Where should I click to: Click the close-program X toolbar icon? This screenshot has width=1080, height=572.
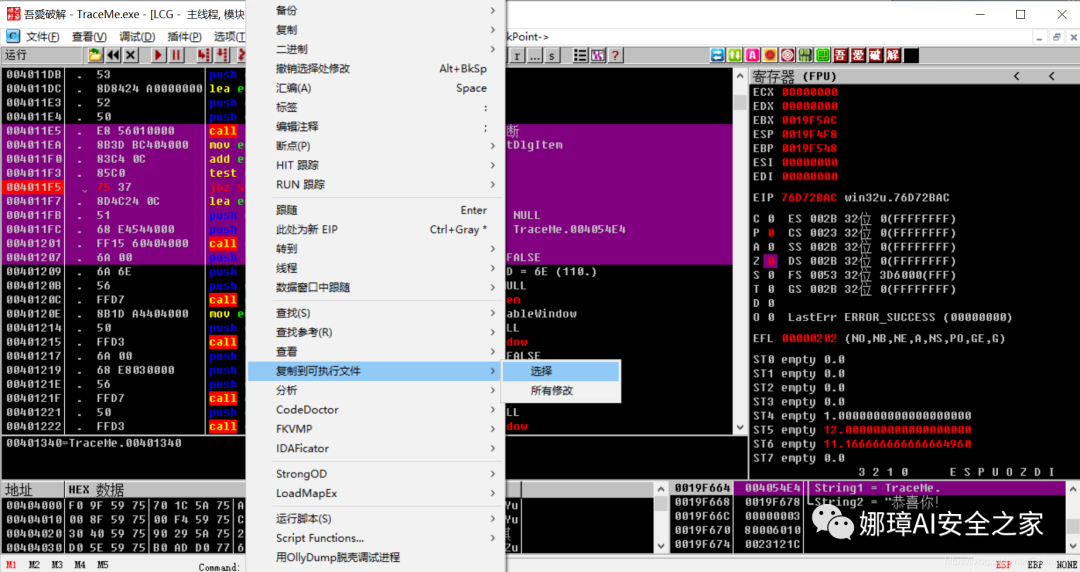click(x=131, y=55)
